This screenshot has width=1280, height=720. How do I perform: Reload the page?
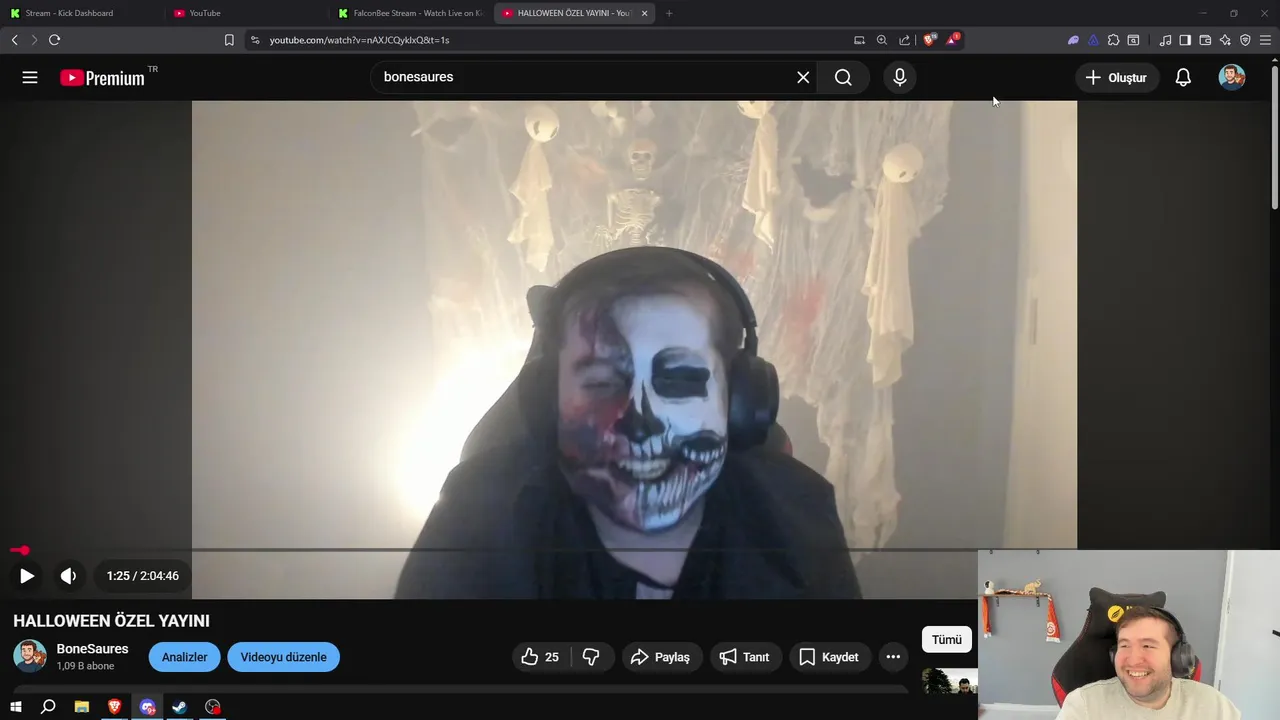point(54,40)
